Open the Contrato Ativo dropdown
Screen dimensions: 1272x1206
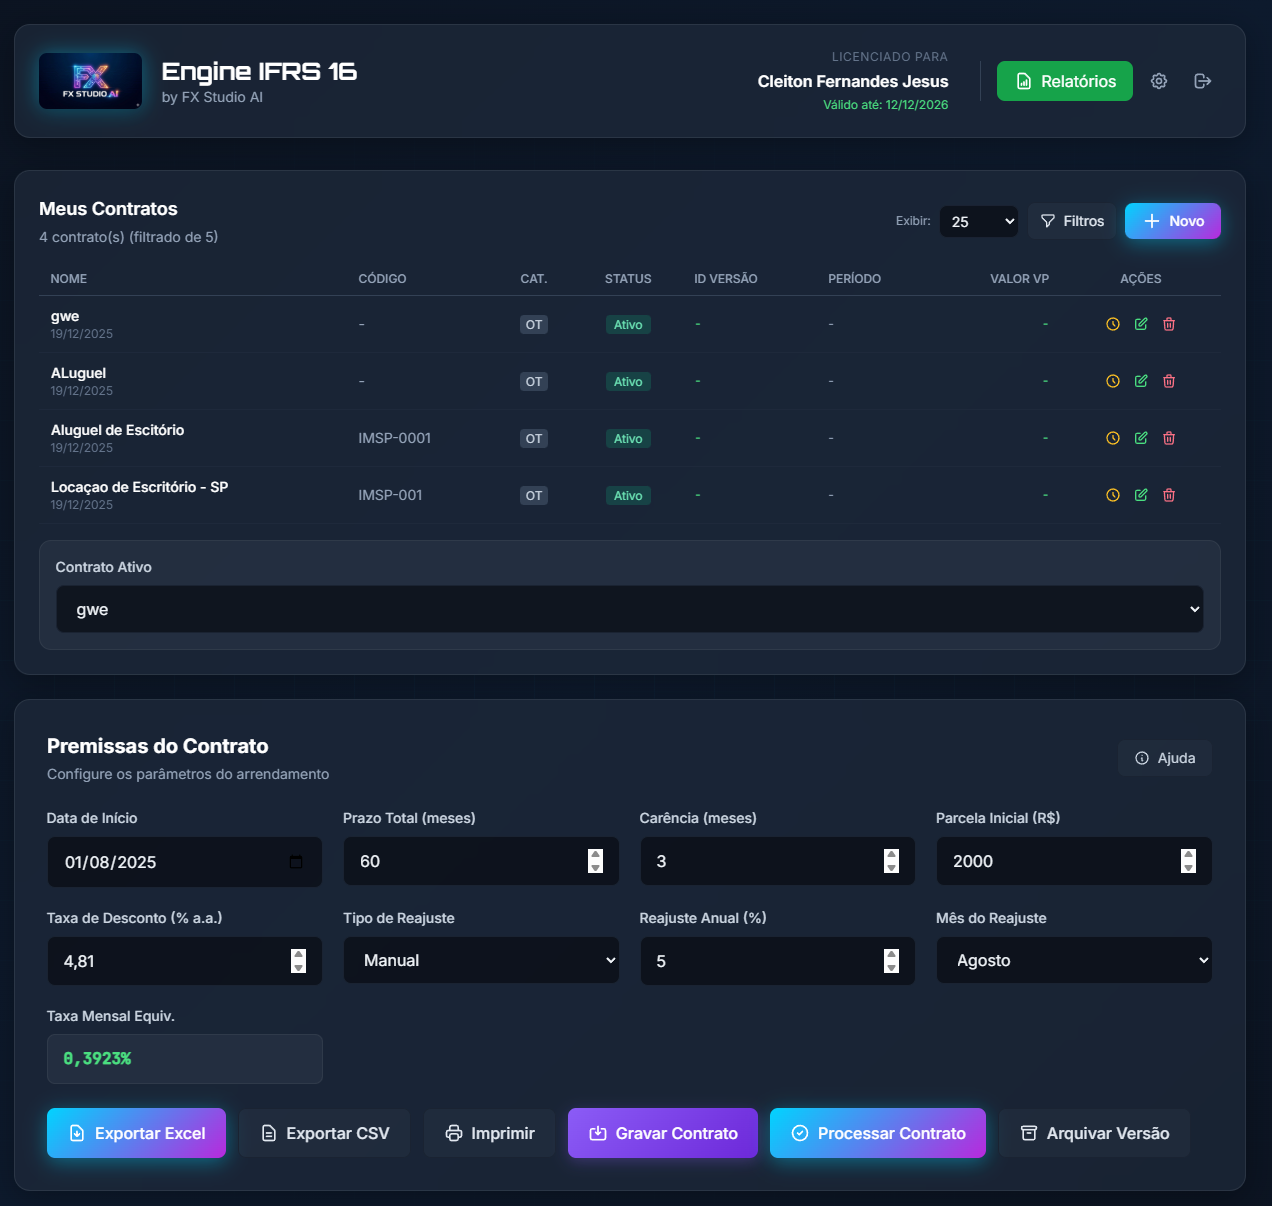pyautogui.click(x=630, y=610)
